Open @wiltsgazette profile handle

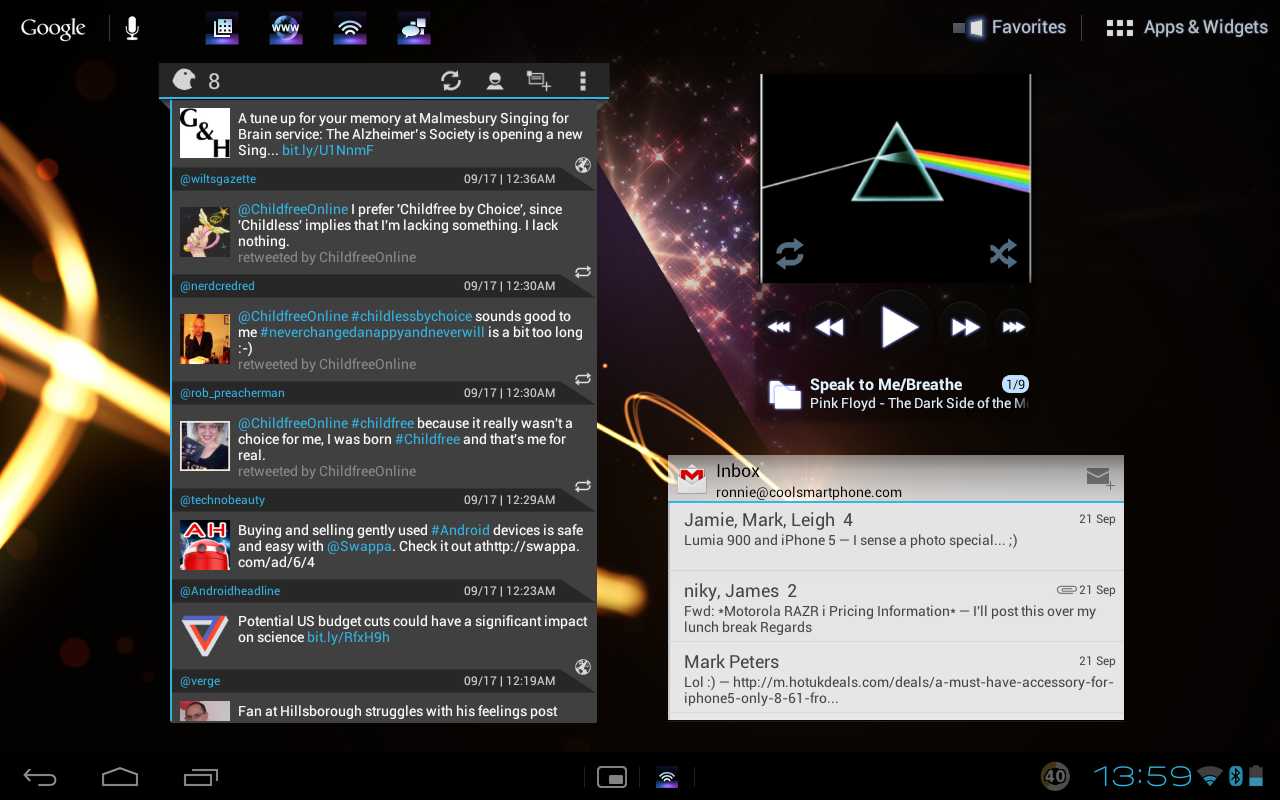click(218, 179)
